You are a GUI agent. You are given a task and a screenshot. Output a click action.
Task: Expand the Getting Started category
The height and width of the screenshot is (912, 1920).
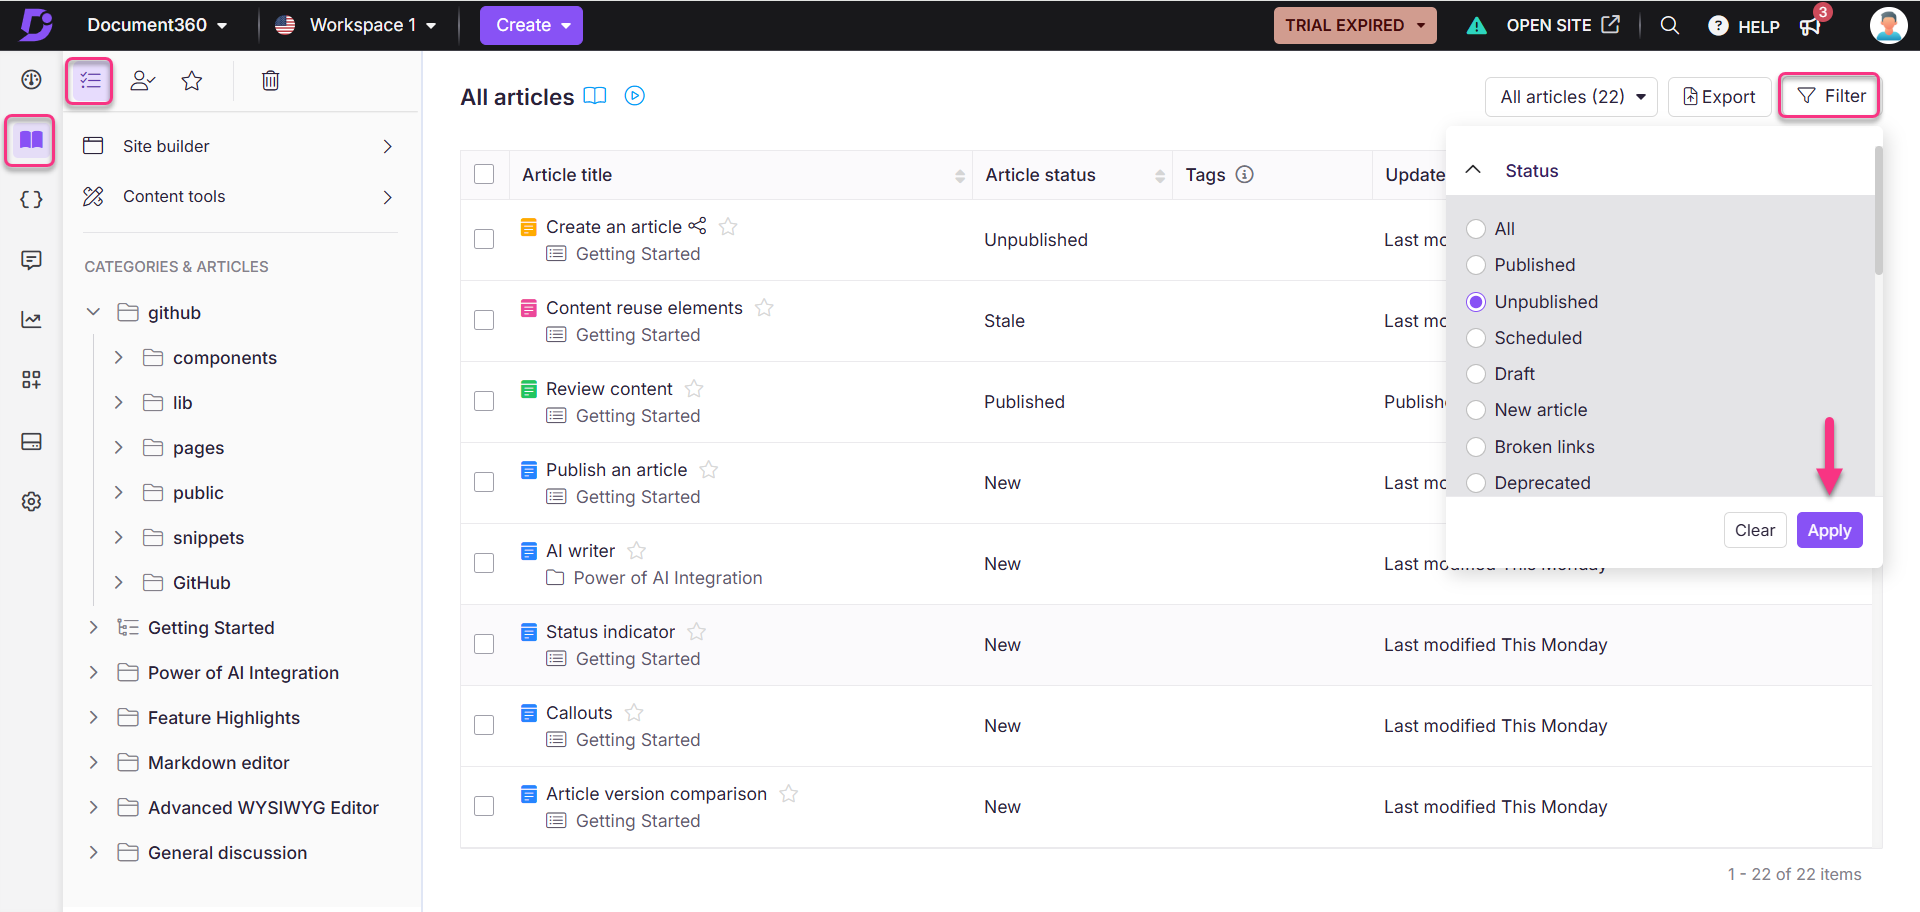(93, 627)
